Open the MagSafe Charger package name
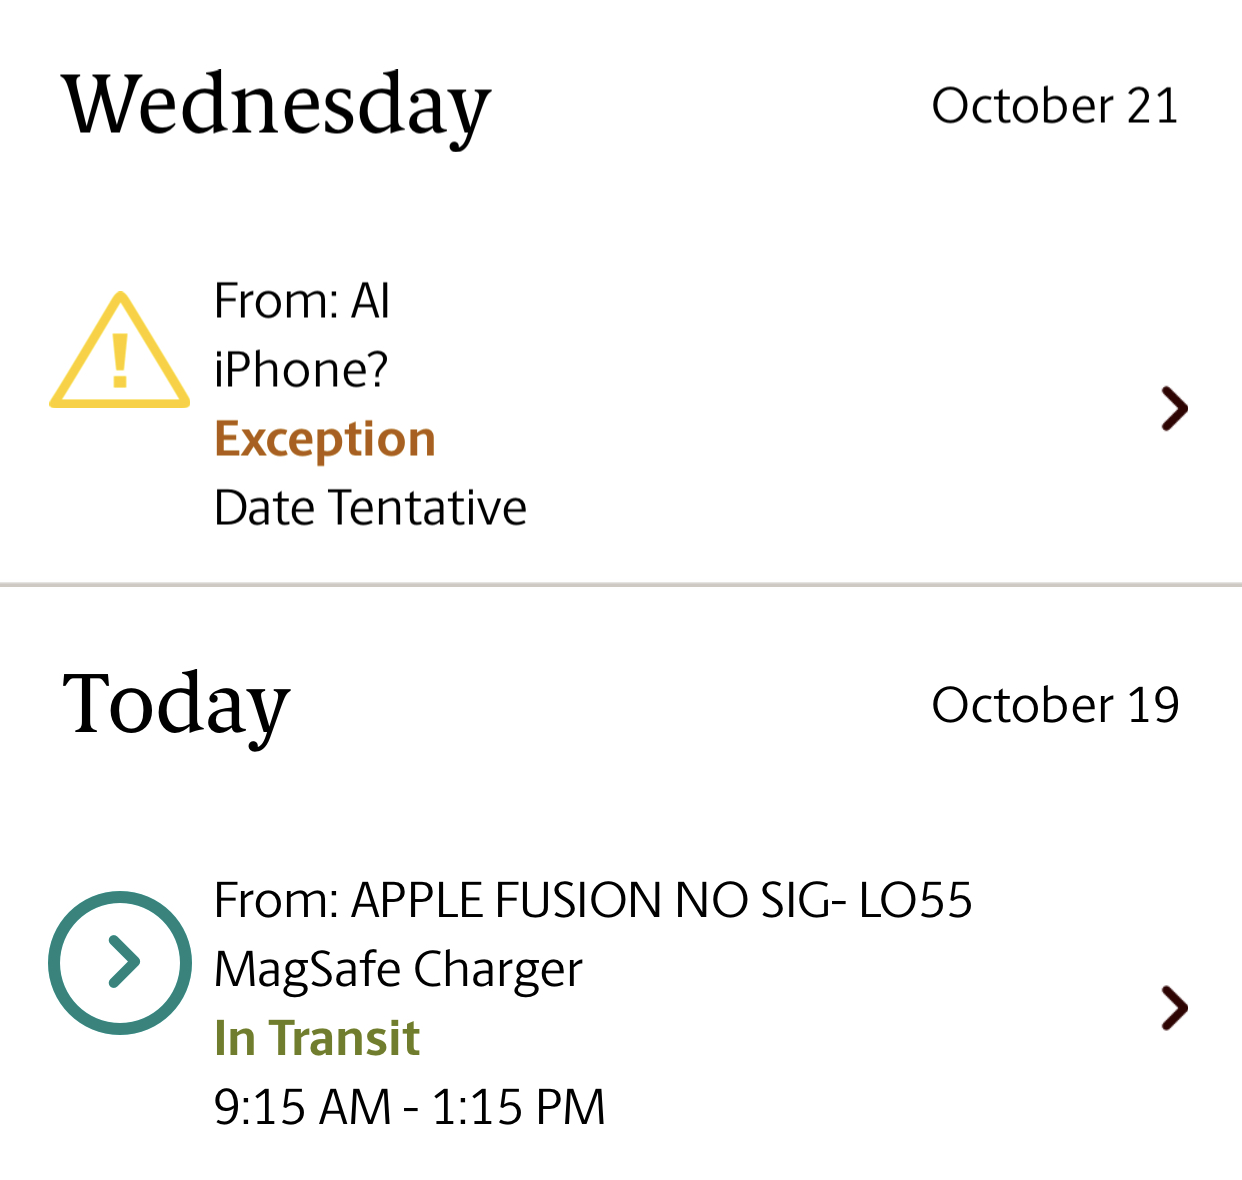 [398, 969]
